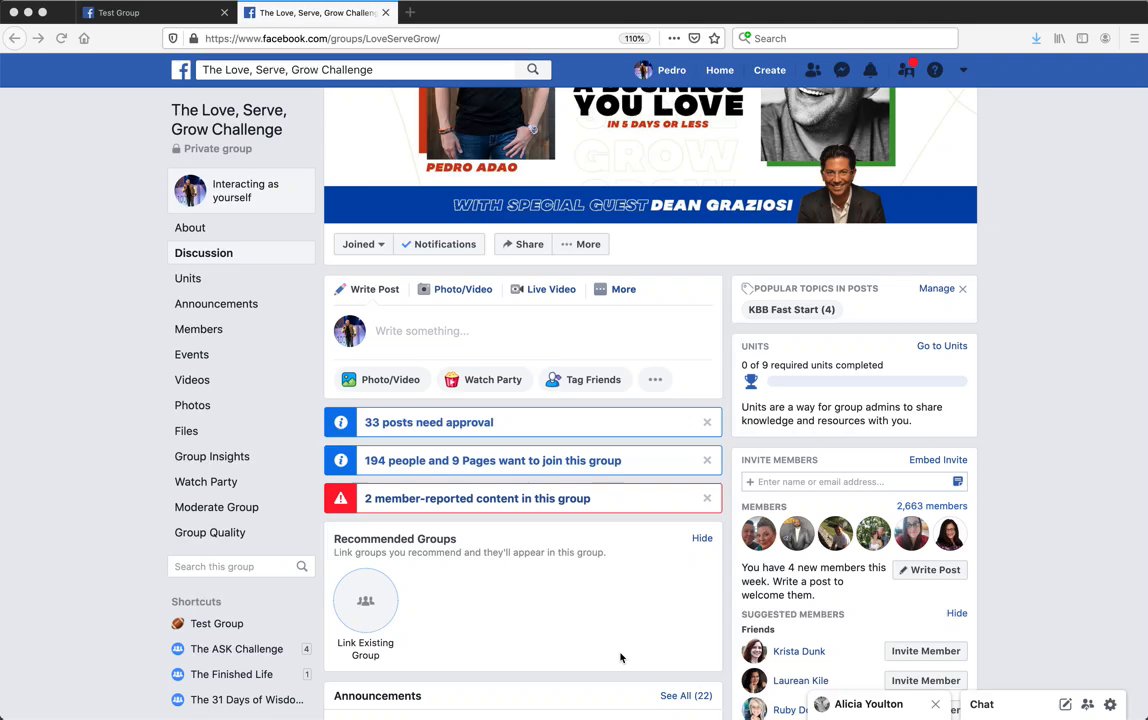The width and height of the screenshot is (1148, 720).
Task: Invite Krista Dunk with Invite Member button
Action: point(925,651)
